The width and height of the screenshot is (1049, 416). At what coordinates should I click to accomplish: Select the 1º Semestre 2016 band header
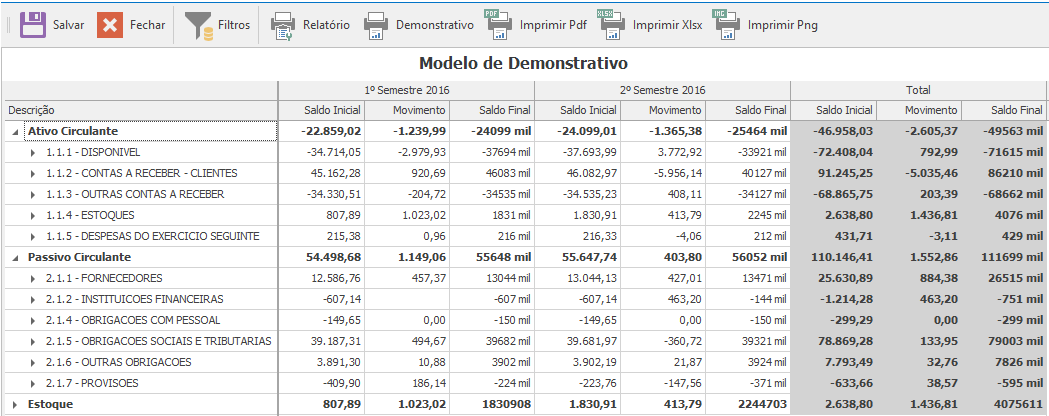(406, 90)
